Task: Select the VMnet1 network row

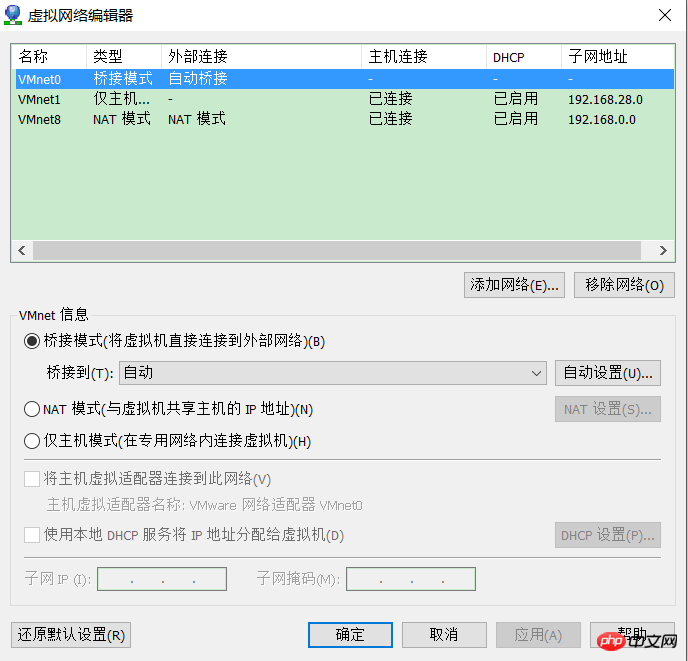Action: coord(344,99)
